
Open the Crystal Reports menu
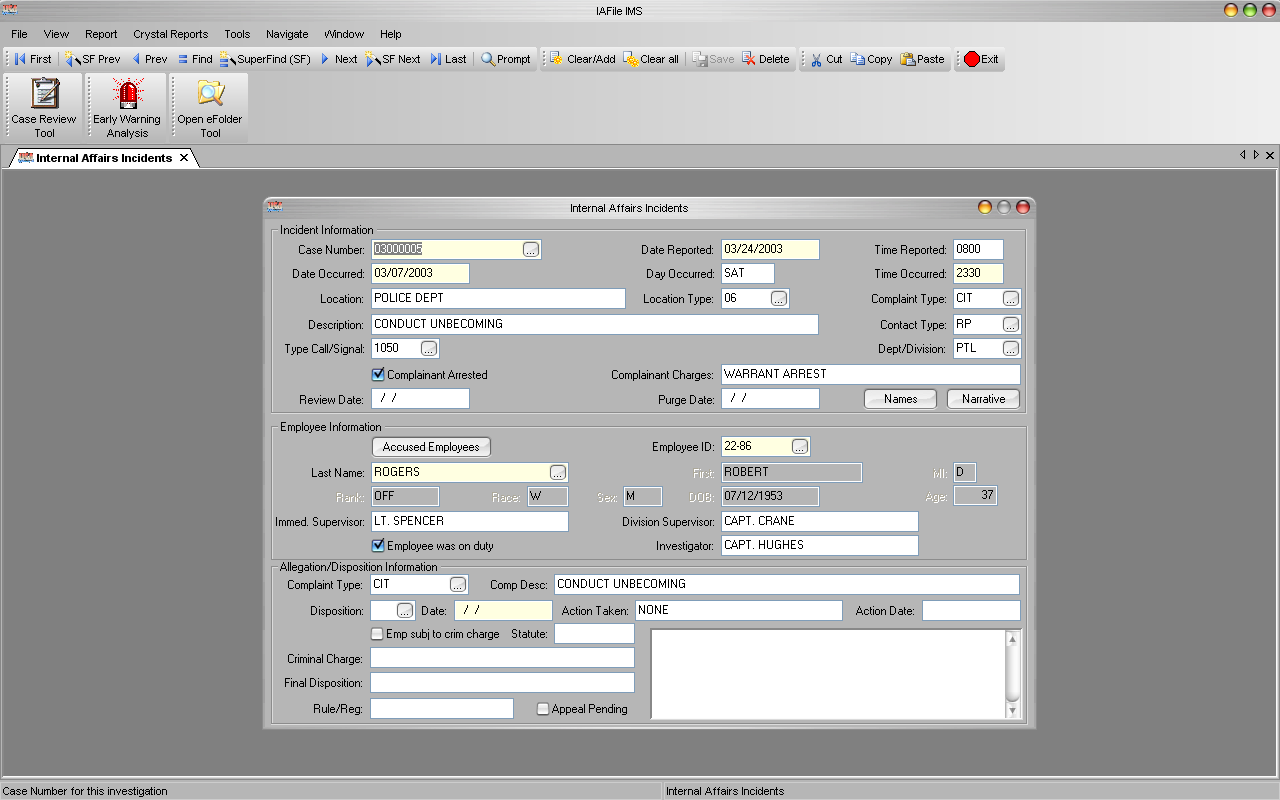(x=170, y=34)
